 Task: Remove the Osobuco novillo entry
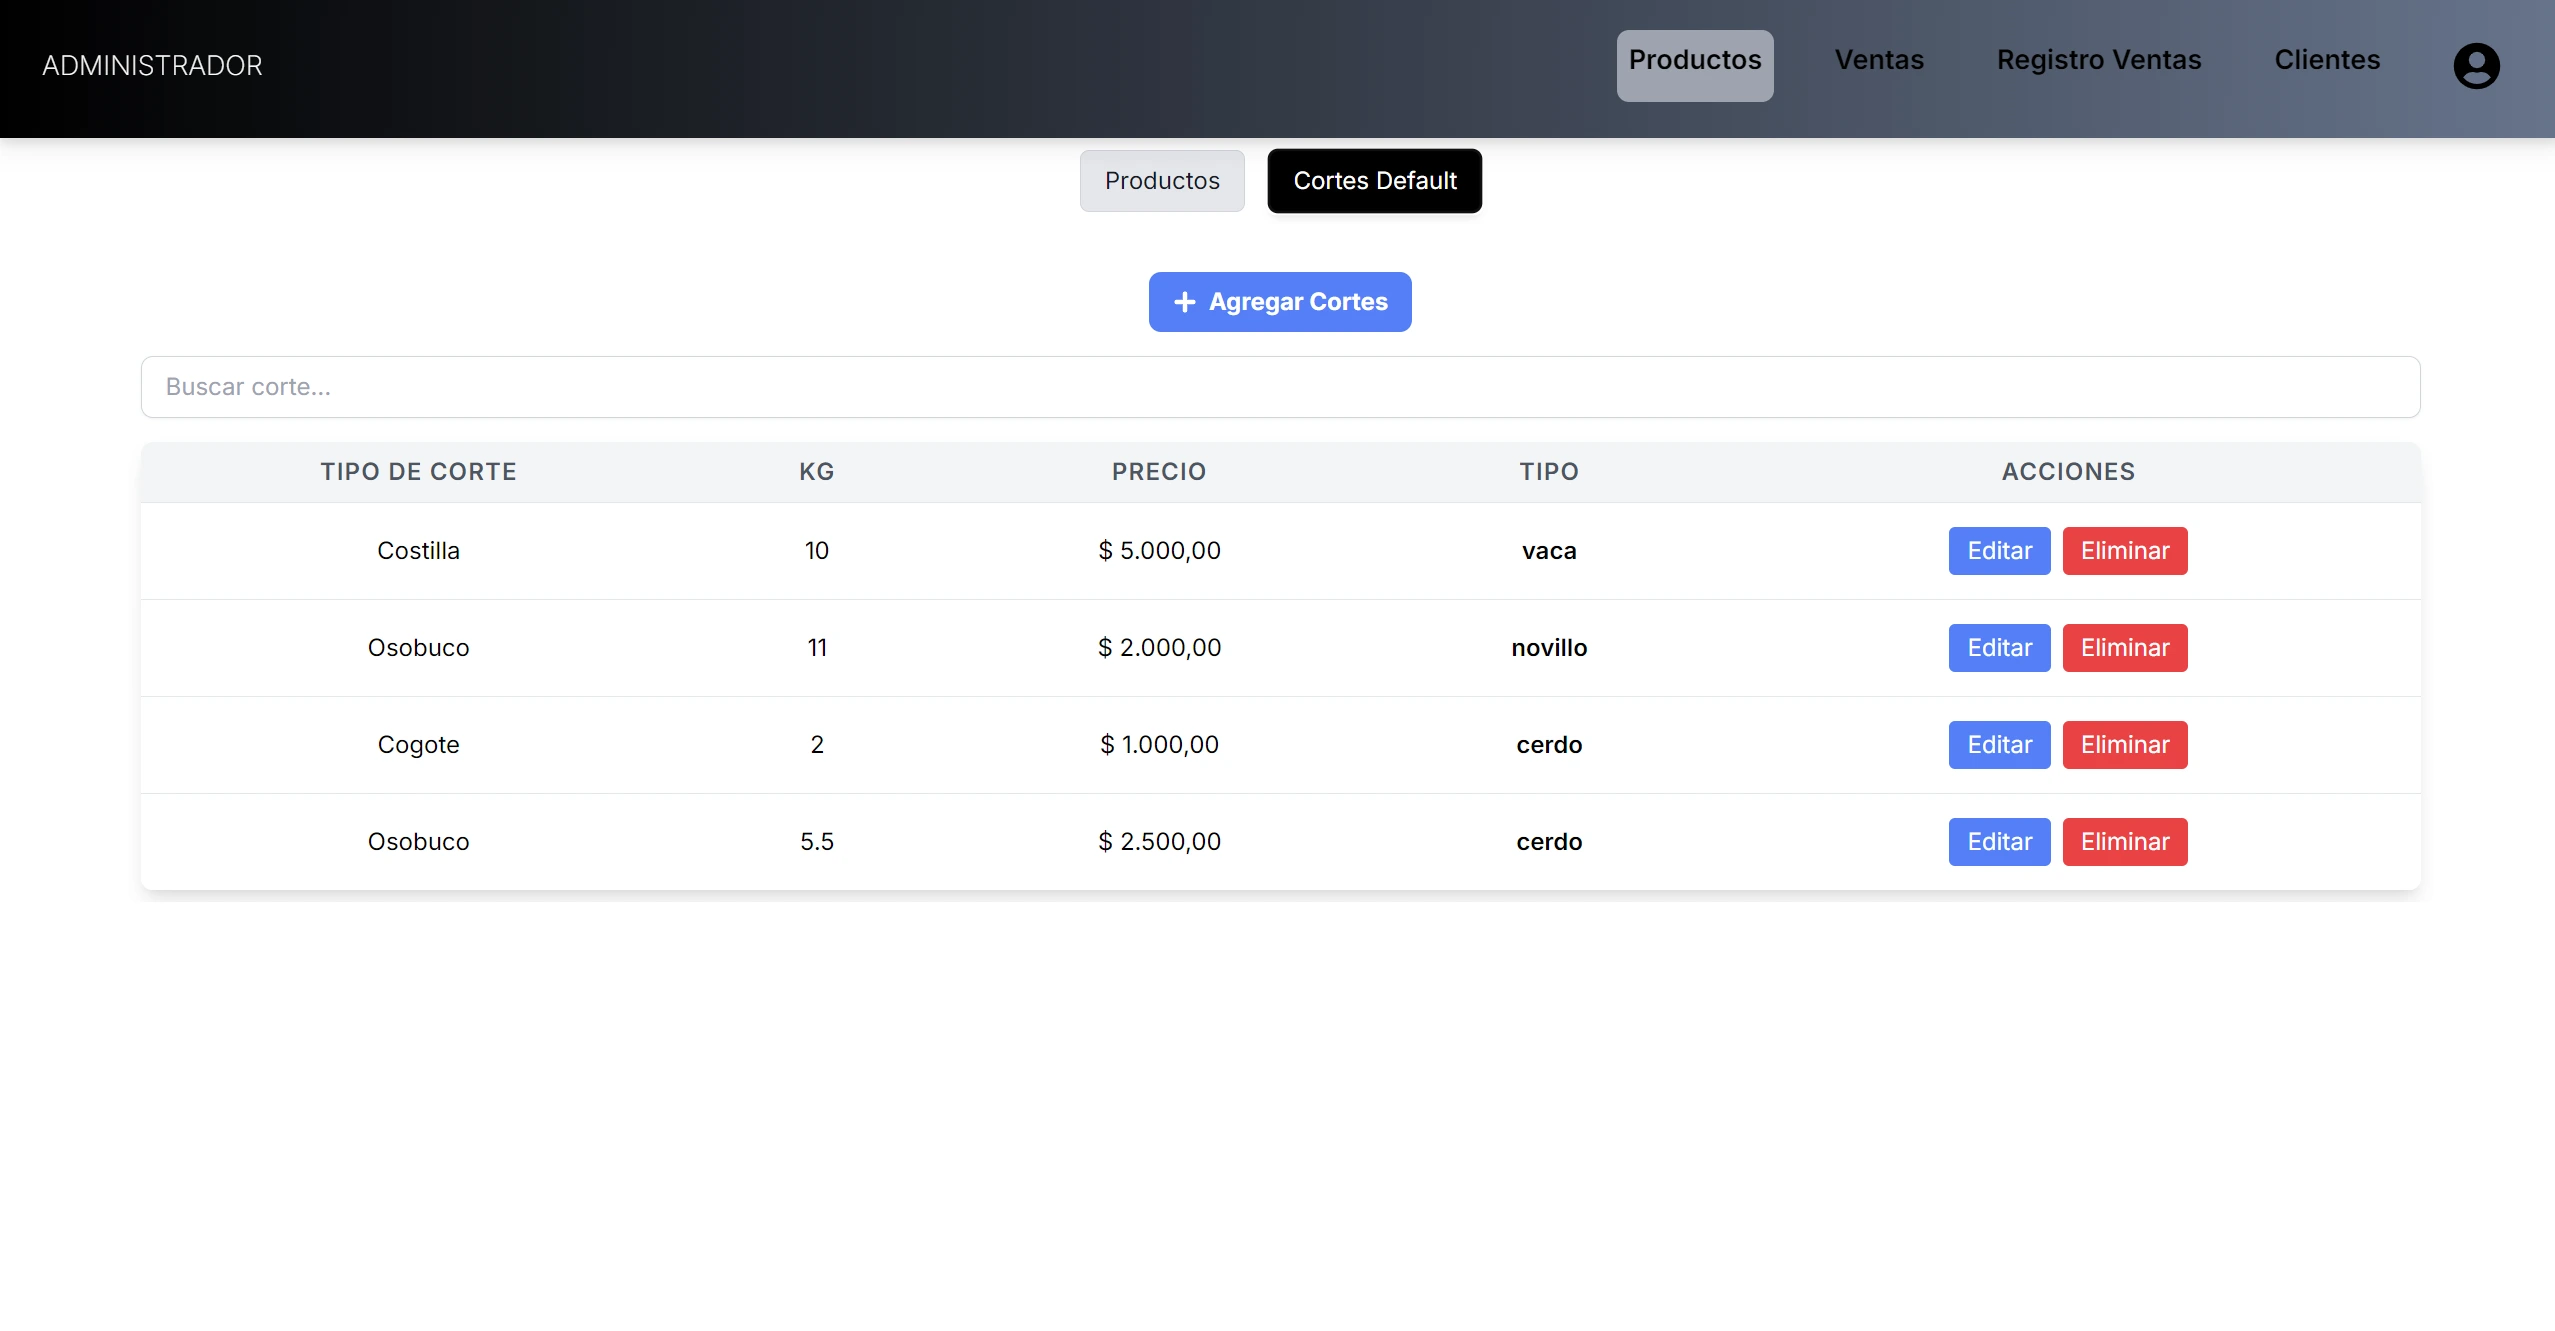point(2125,648)
